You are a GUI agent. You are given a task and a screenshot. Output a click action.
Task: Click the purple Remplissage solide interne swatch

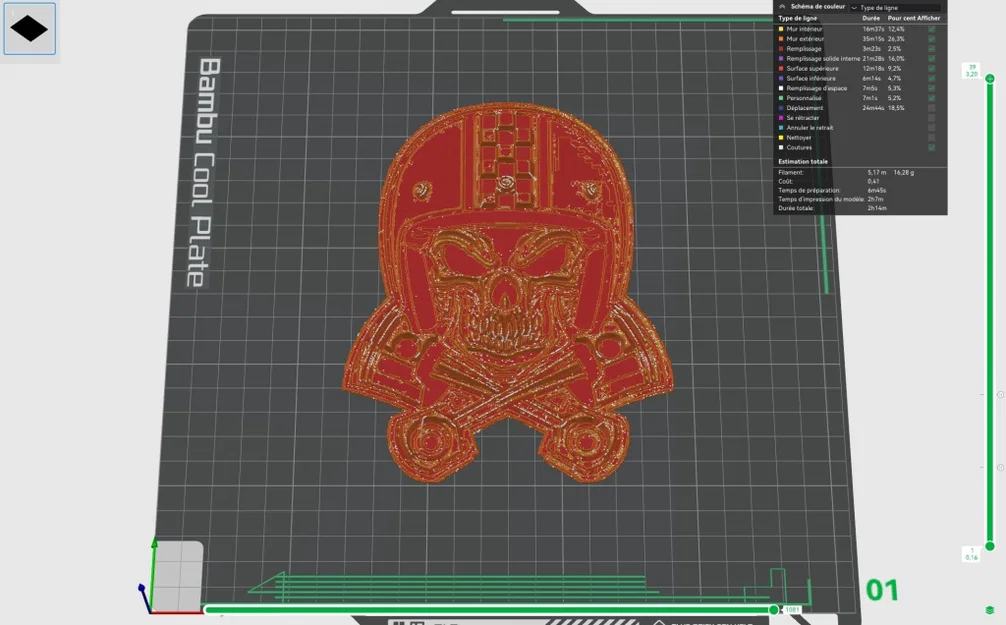pos(781,58)
